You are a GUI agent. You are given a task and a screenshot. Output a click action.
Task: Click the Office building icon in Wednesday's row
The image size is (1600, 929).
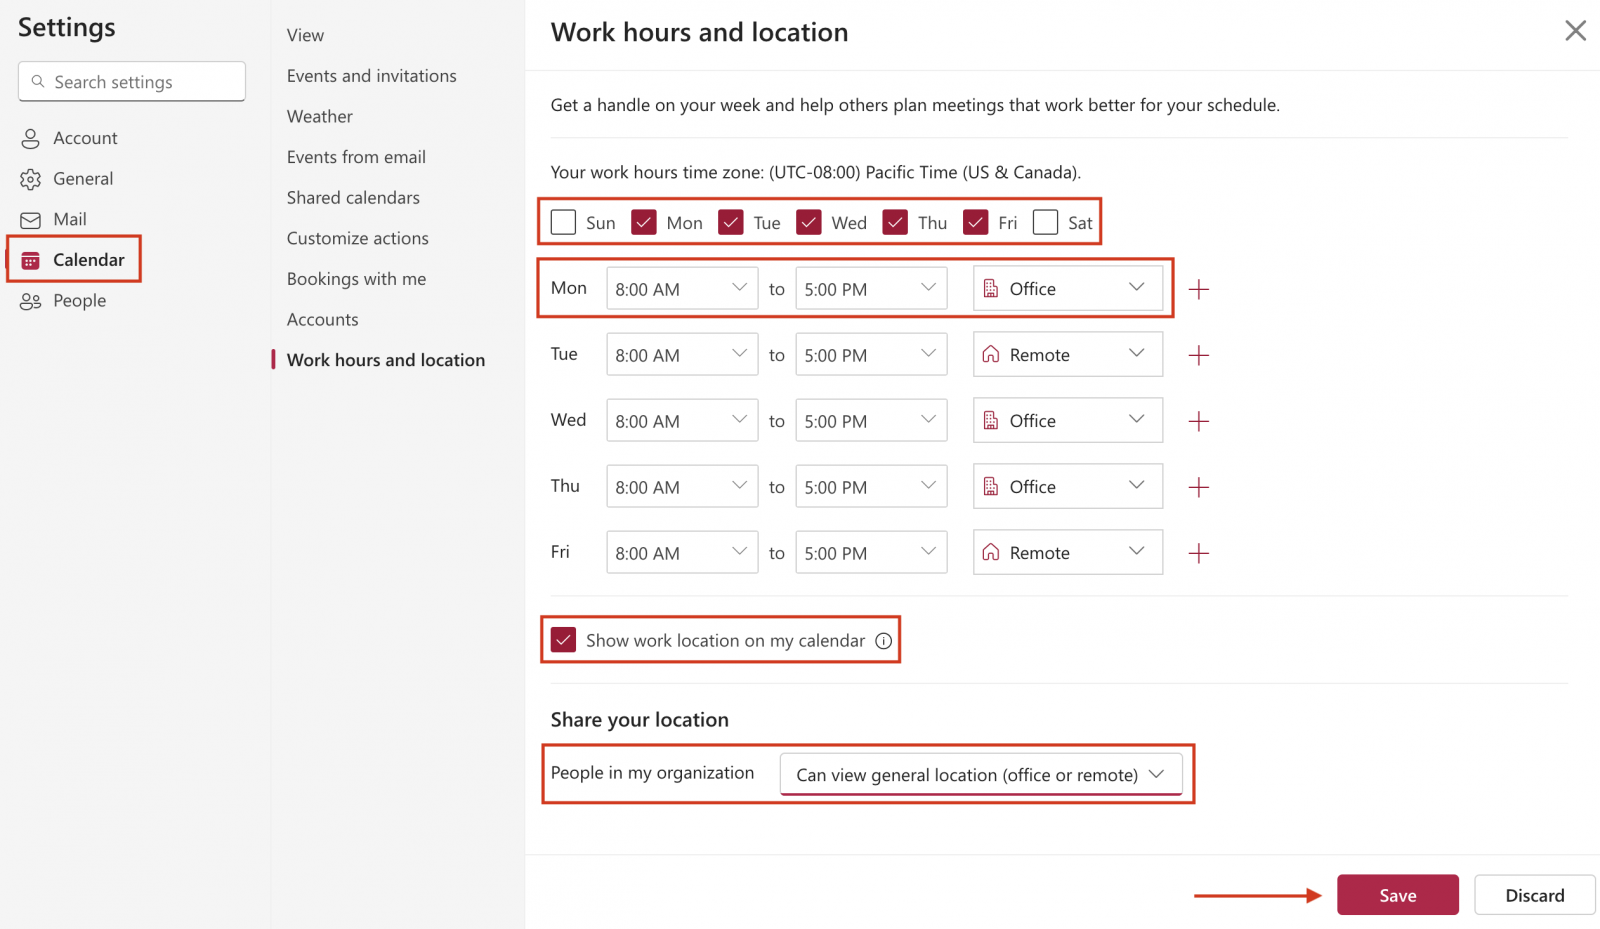coord(991,420)
